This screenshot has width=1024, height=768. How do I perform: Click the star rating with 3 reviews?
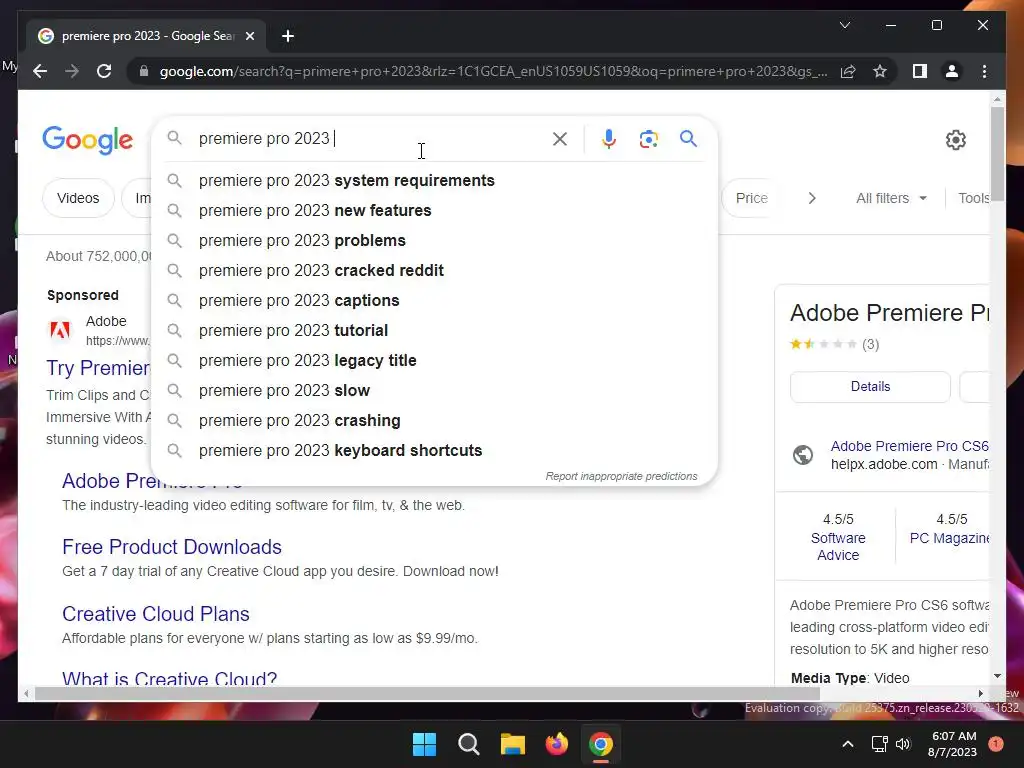[834, 344]
